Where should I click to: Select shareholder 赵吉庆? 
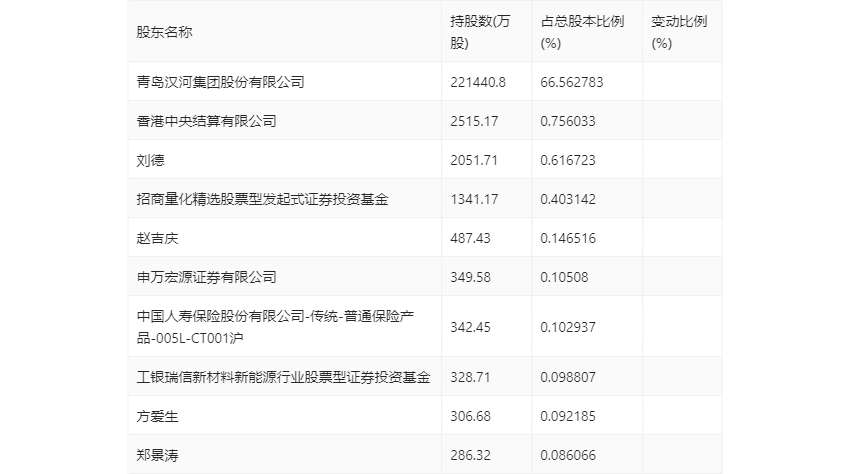pos(157,238)
